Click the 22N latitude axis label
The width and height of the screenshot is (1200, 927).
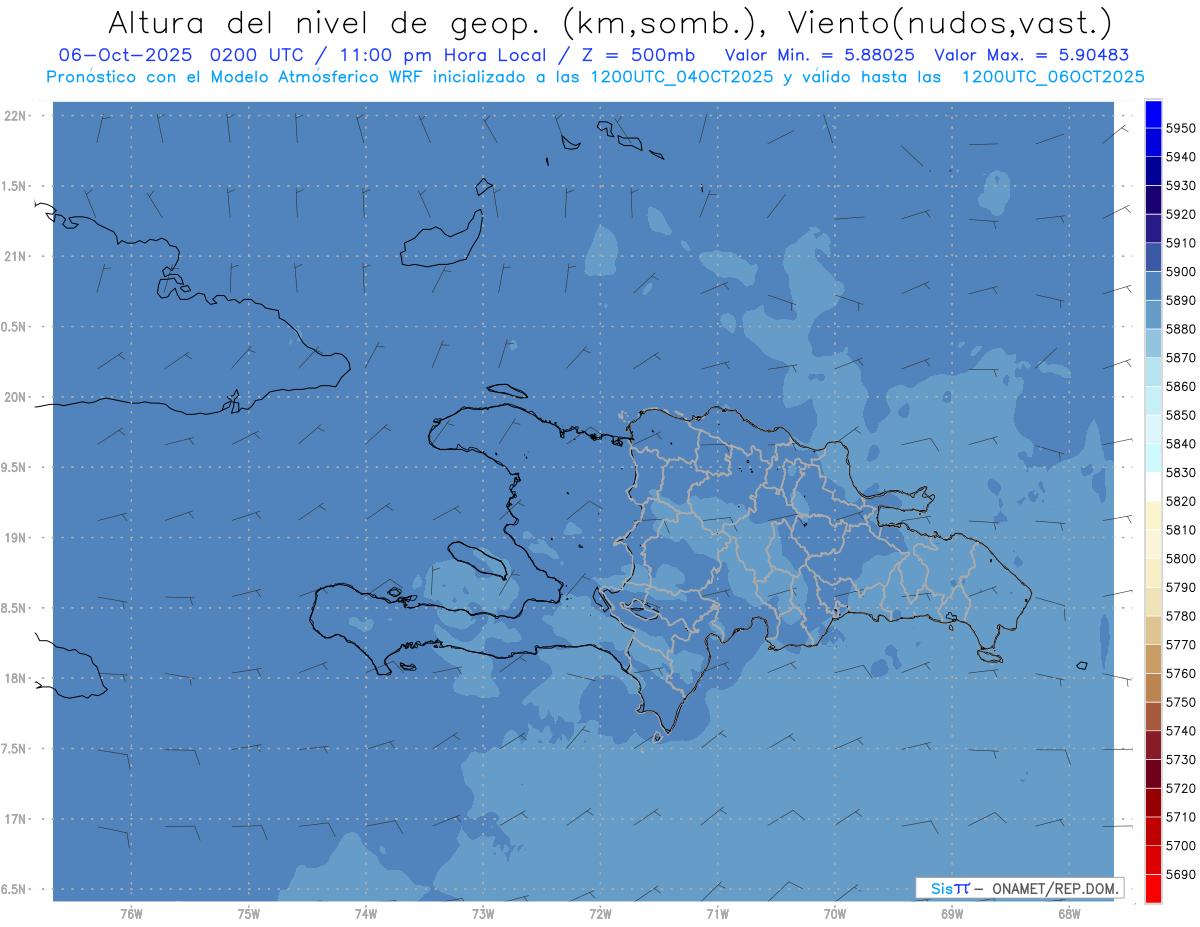point(16,115)
